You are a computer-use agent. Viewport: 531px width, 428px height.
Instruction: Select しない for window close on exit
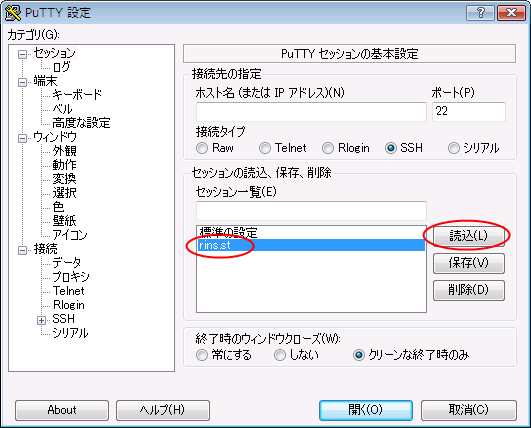[x=280, y=355]
